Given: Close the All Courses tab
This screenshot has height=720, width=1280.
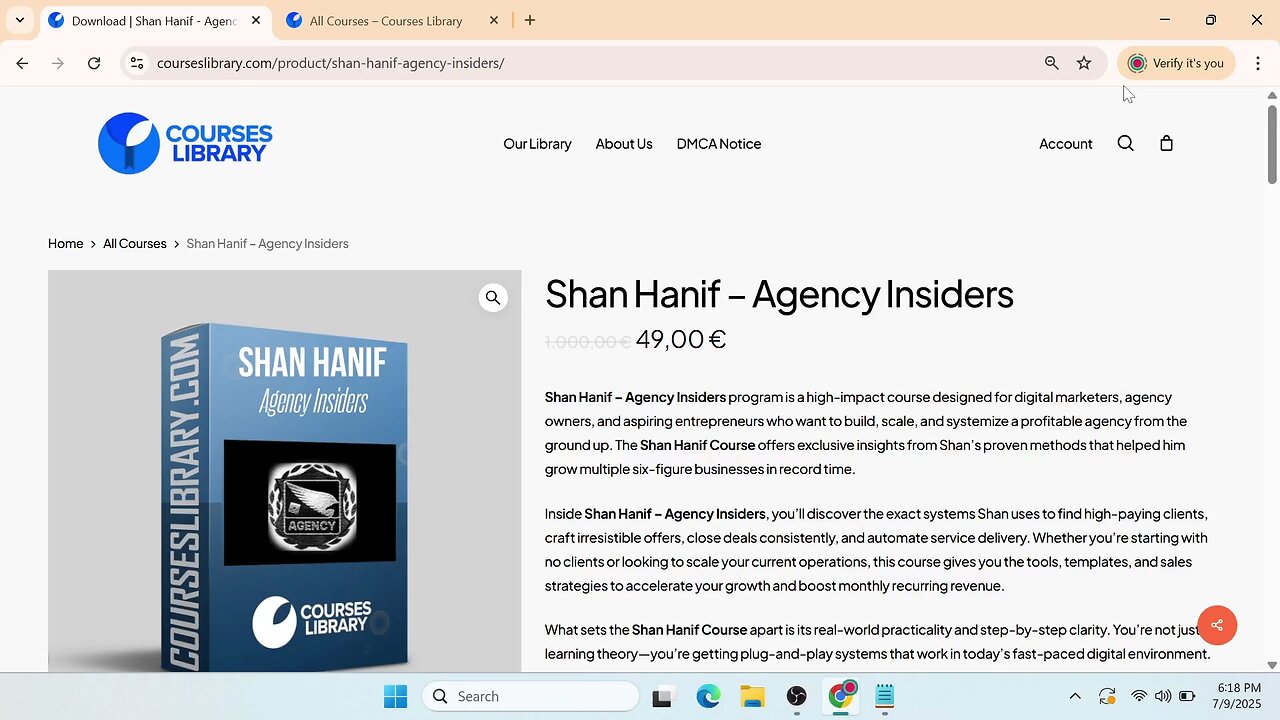Looking at the screenshot, I should 494,20.
